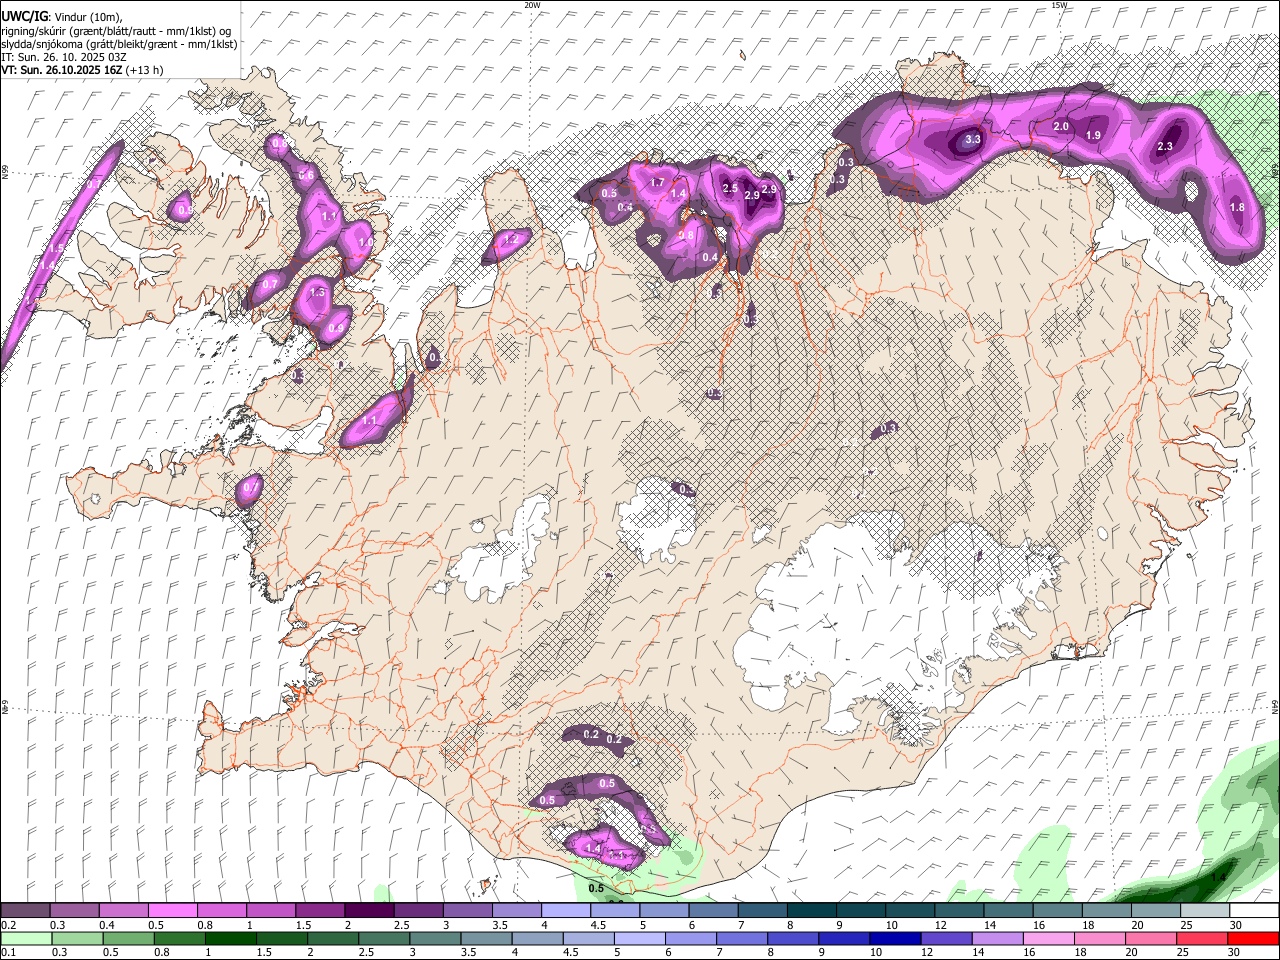
Task: Click the snow/sleet legend description text (slydda/snjókoma)
Action: tap(119, 44)
